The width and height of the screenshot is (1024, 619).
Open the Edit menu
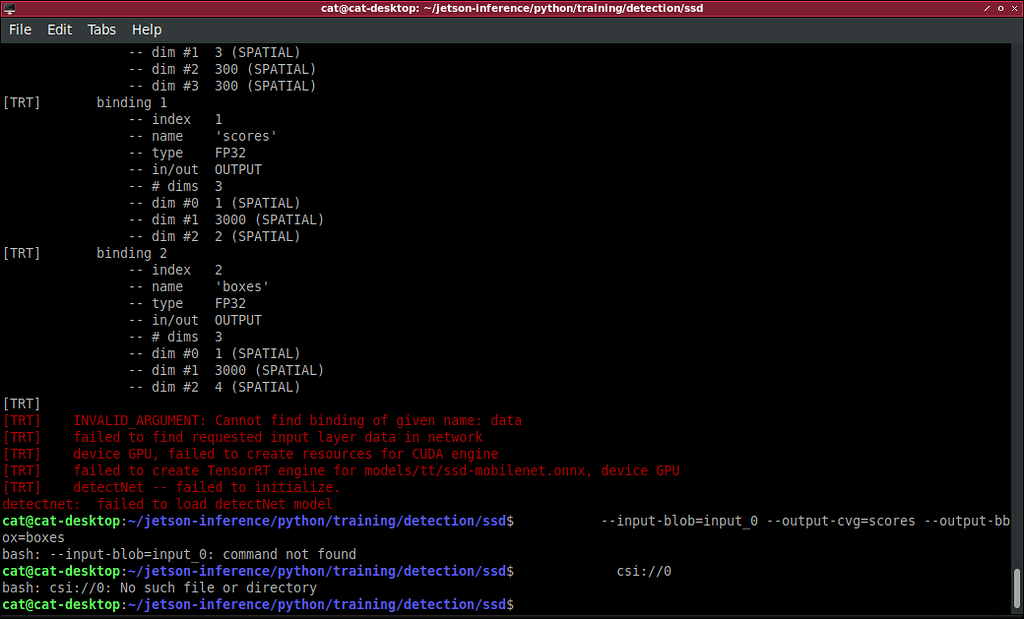(59, 29)
